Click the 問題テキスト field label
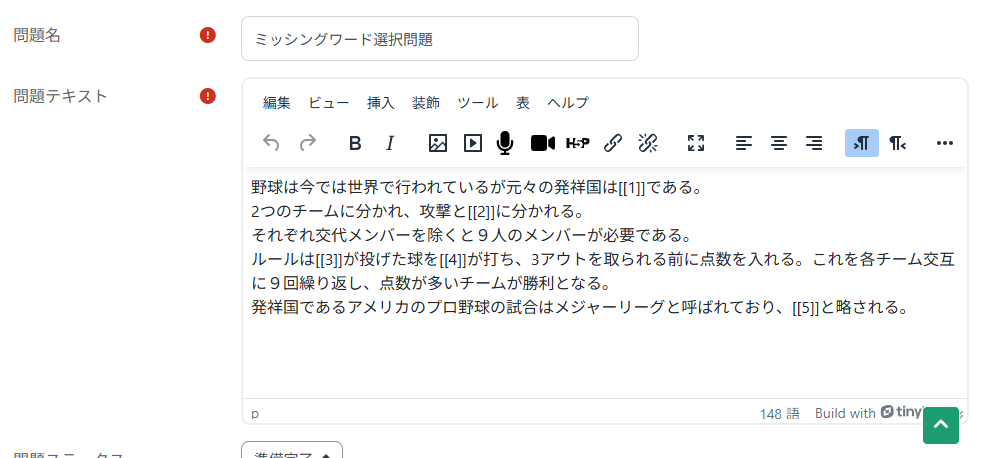 click(x=61, y=96)
